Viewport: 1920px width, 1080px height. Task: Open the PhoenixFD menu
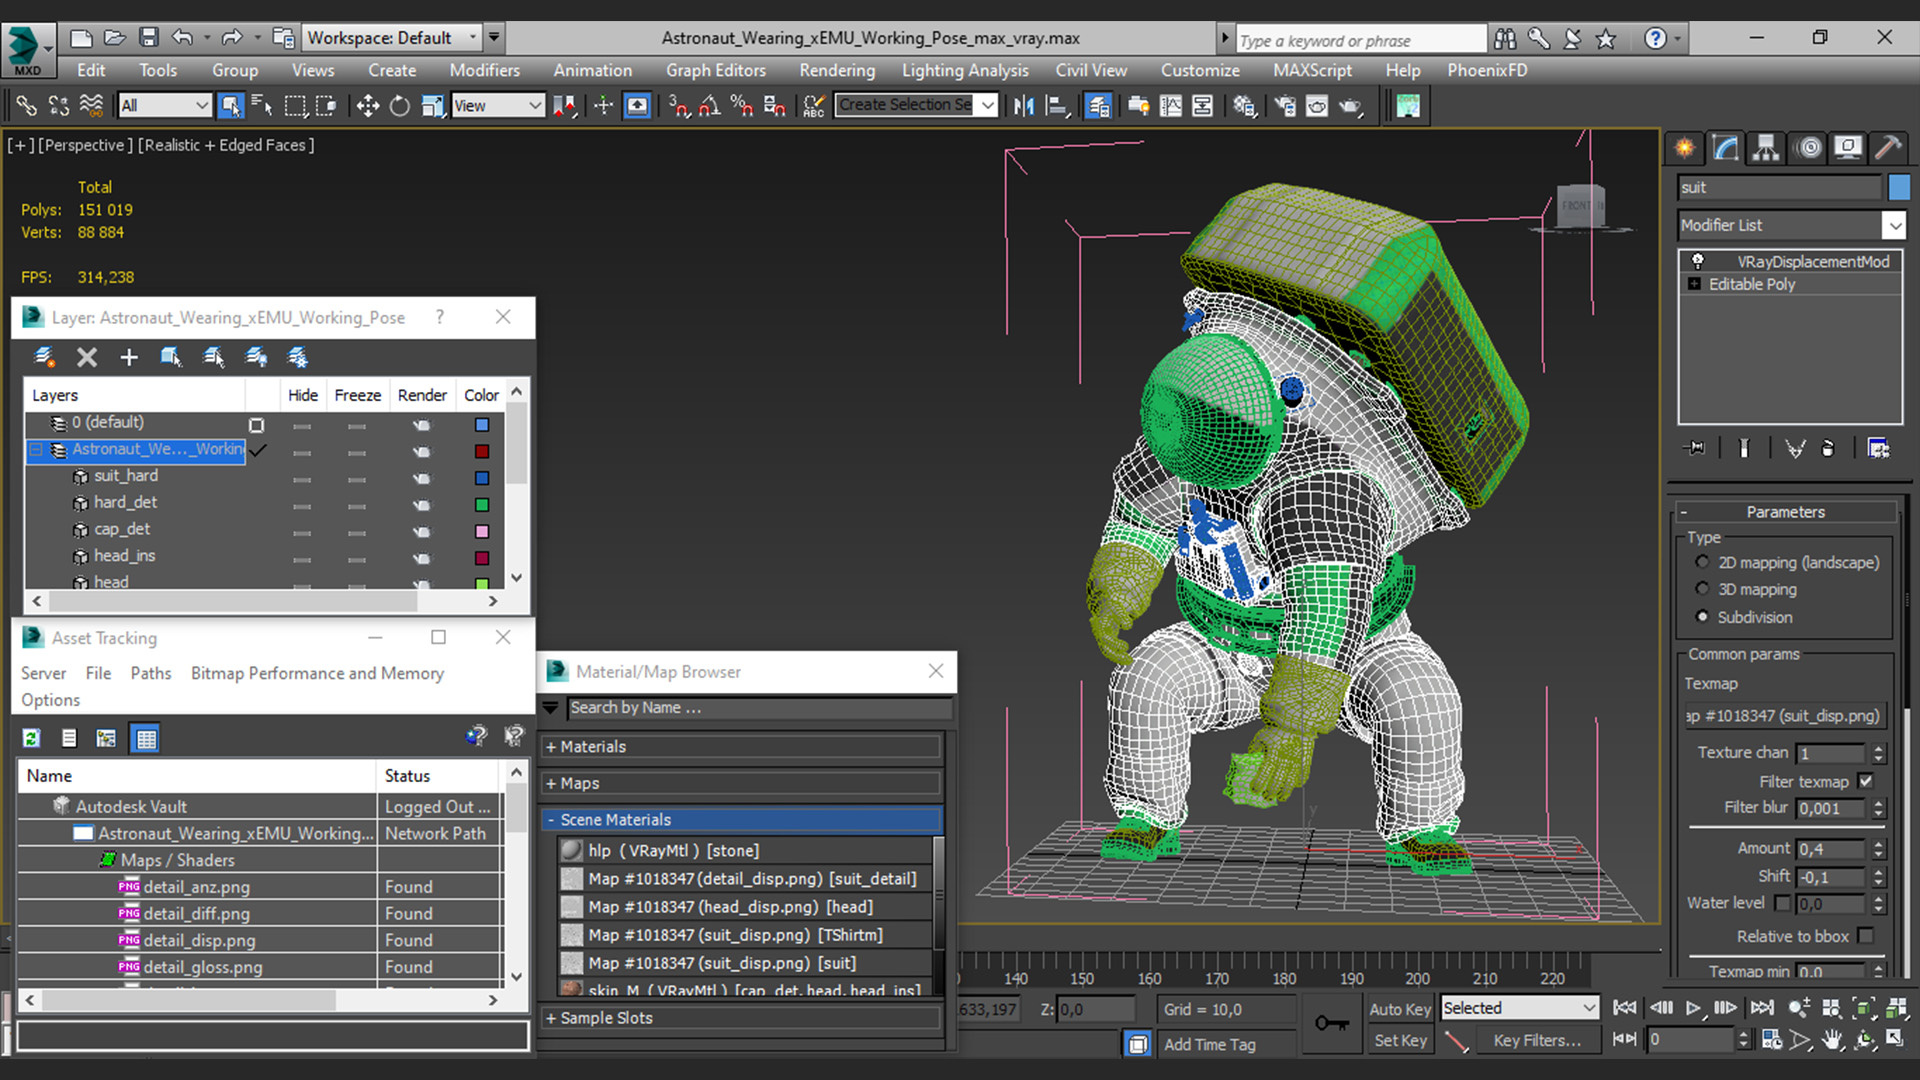point(1487,70)
